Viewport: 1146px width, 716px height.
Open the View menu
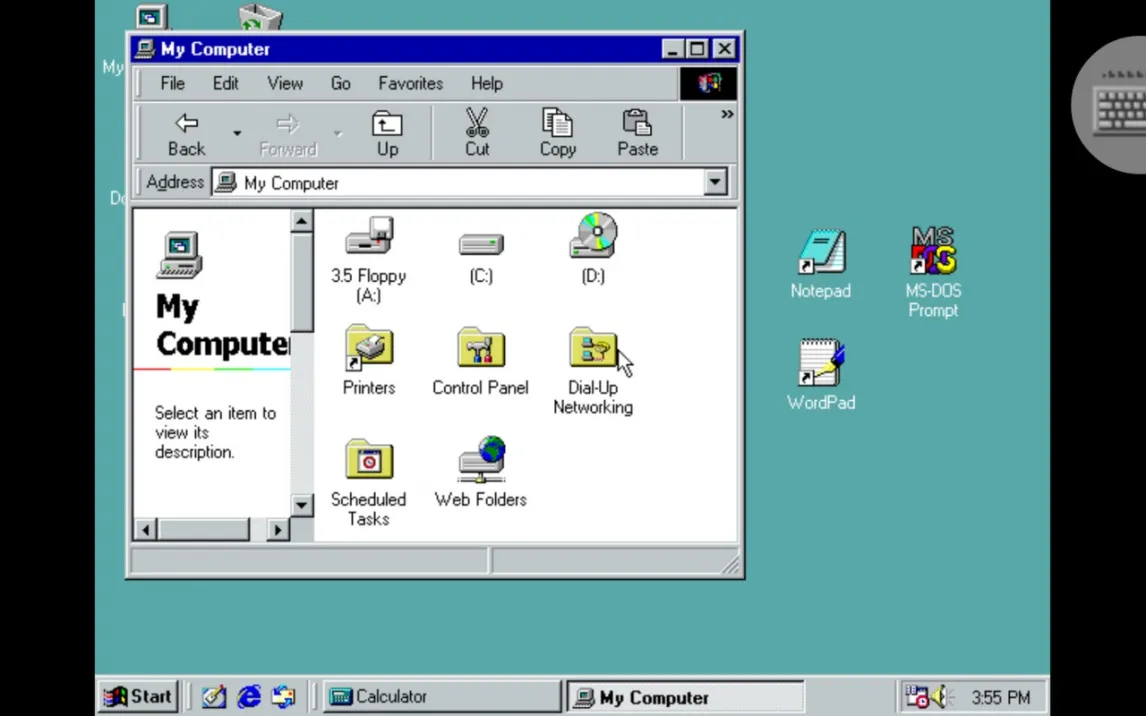coord(284,84)
